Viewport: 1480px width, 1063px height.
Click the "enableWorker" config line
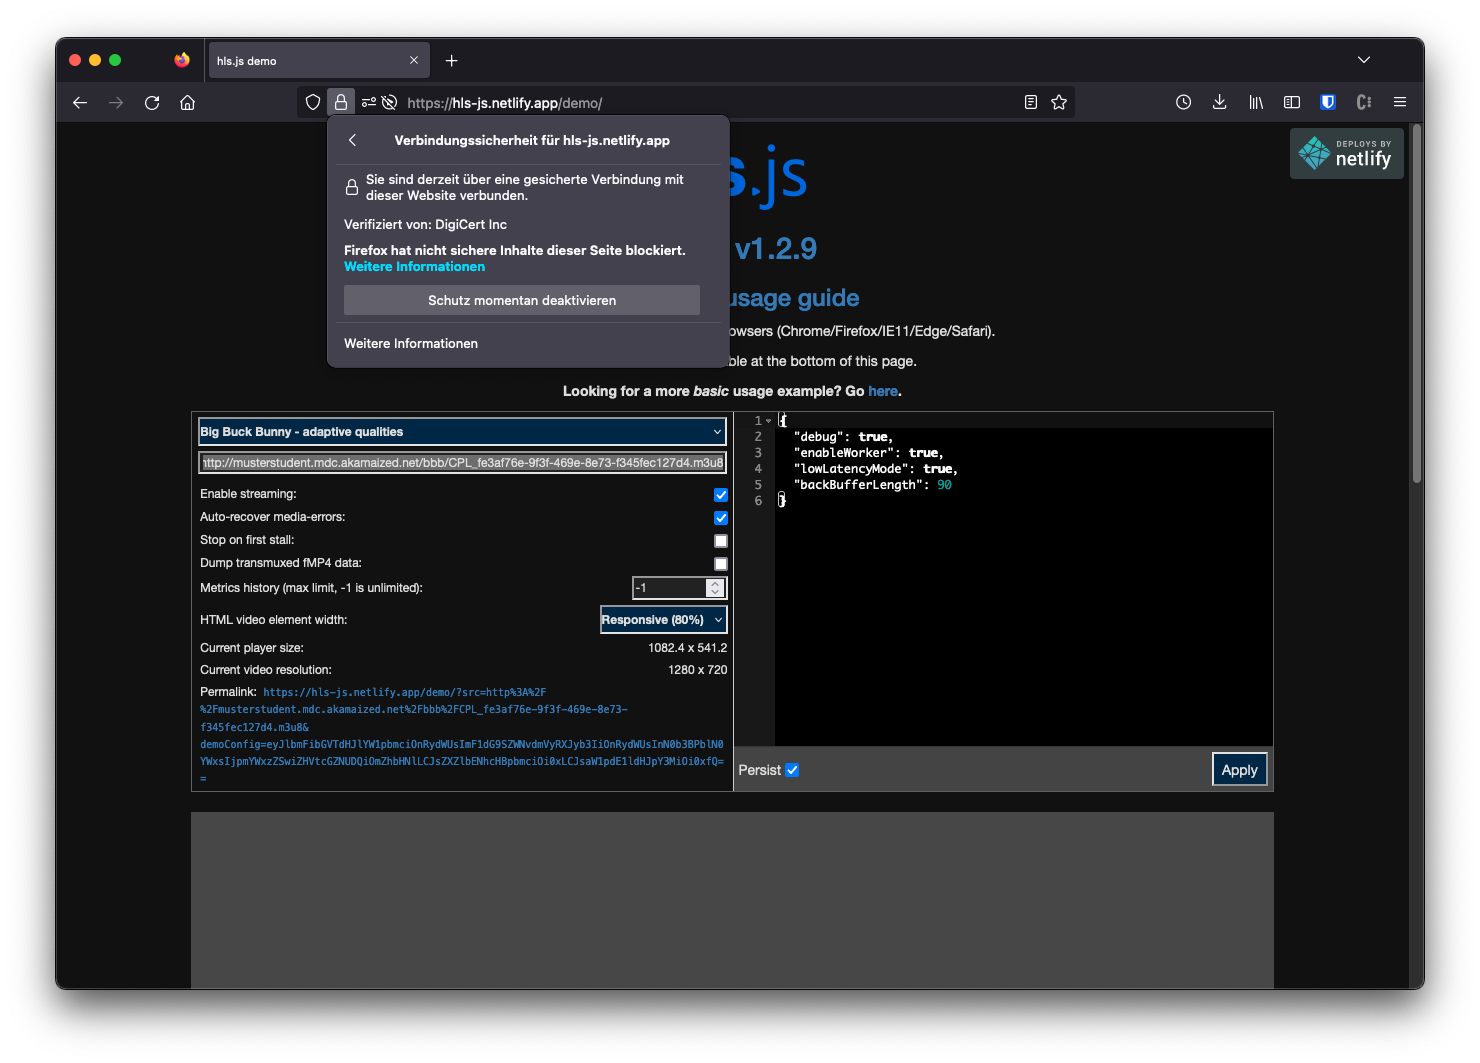click(x=868, y=453)
